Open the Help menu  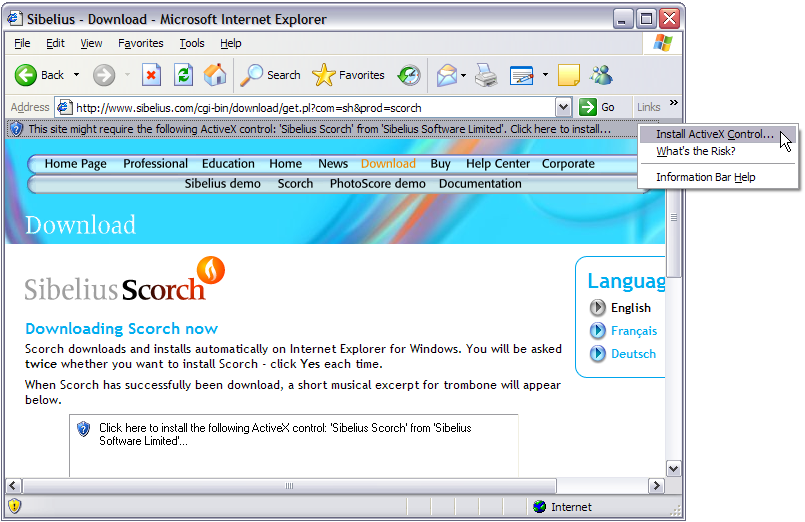pyautogui.click(x=231, y=43)
